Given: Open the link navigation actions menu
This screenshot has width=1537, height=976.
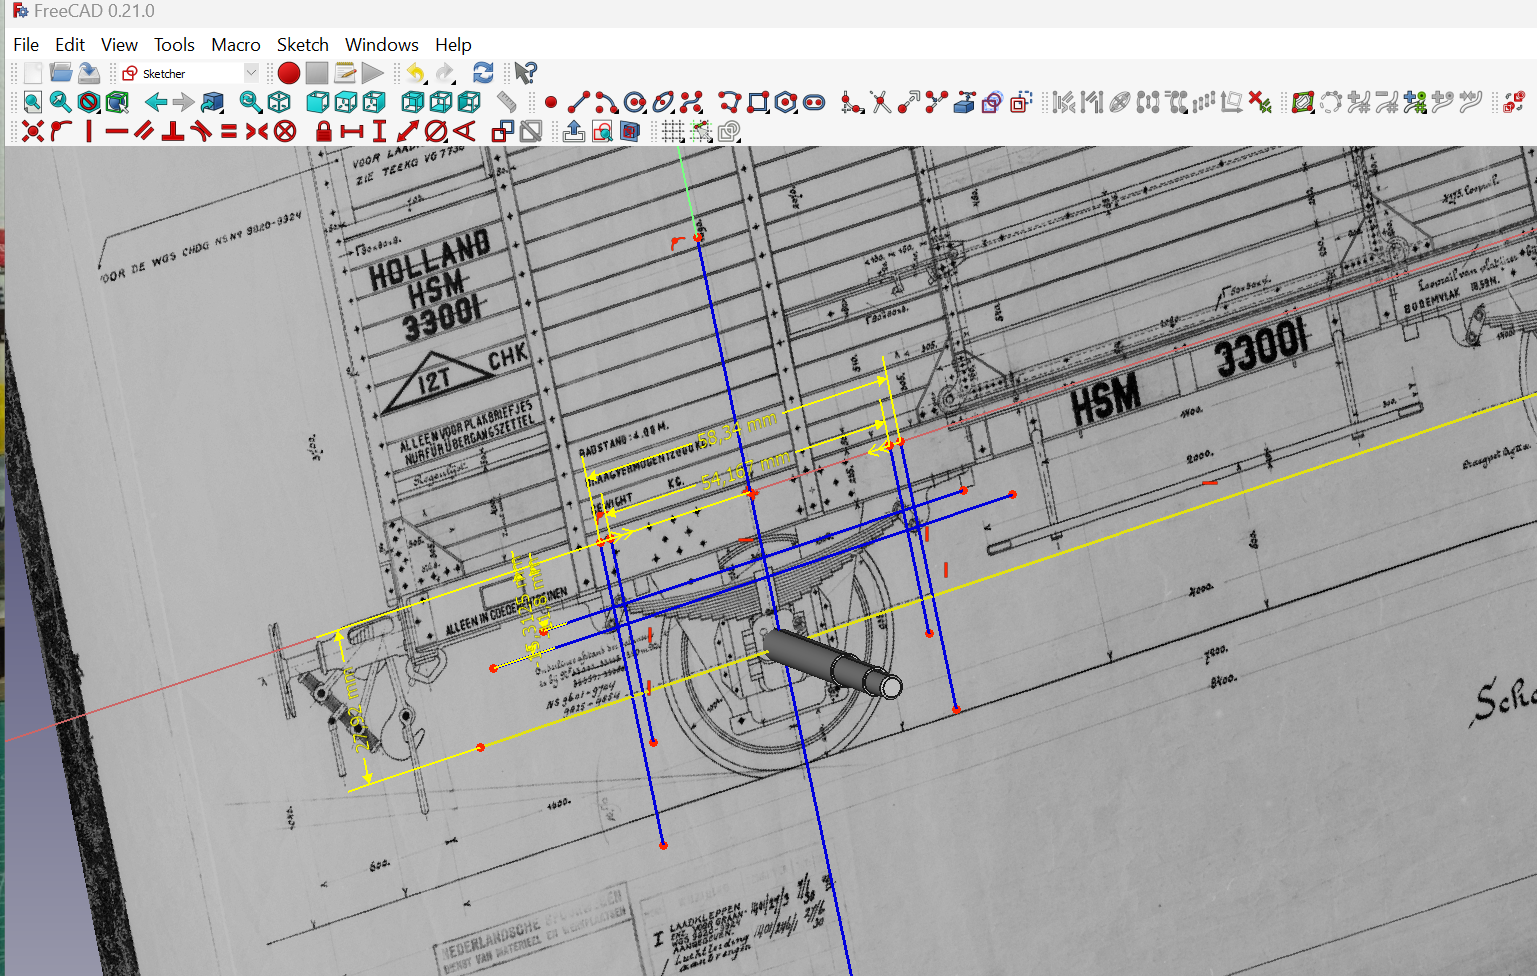Looking at the screenshot, I should click(x=212, y=102).
